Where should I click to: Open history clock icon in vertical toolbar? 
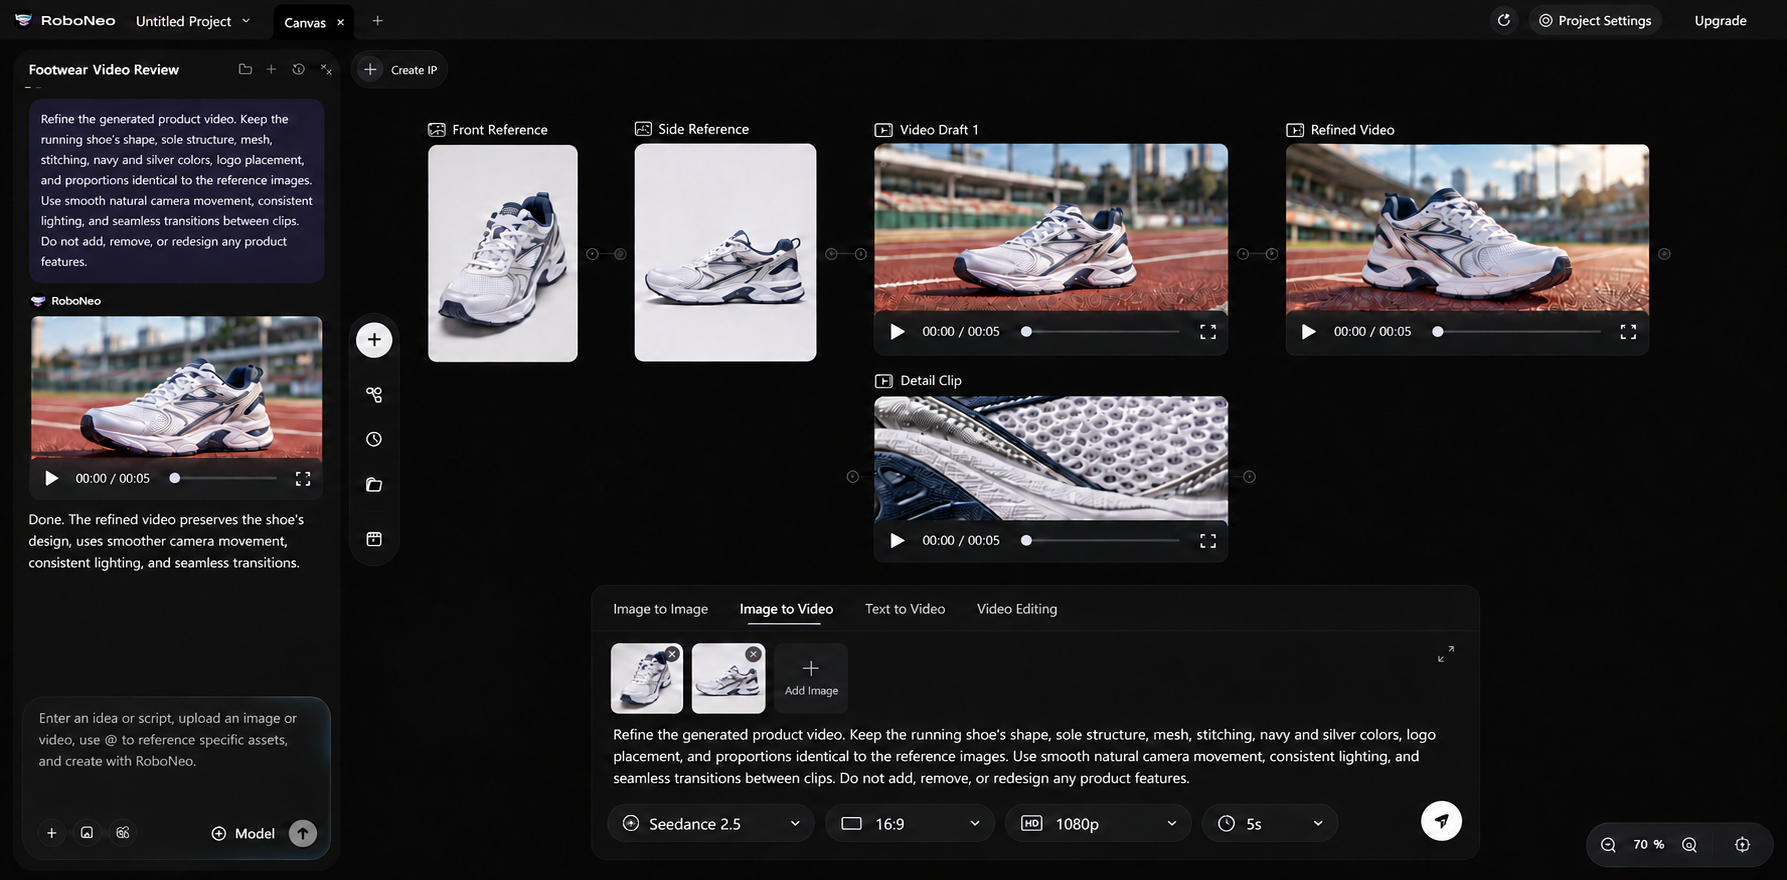coord(374,439)
